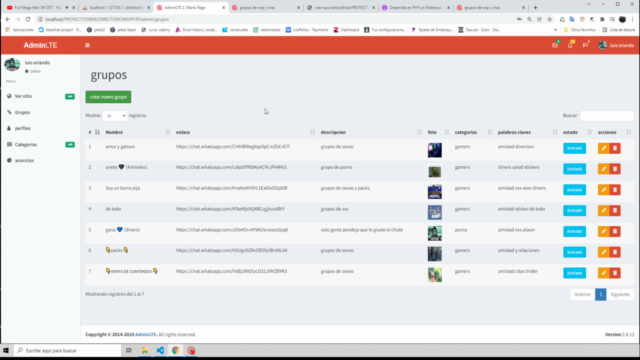Open Chrome from the taskbar
The width and height of the screenshot is (640, 360).
click(176, 351)
